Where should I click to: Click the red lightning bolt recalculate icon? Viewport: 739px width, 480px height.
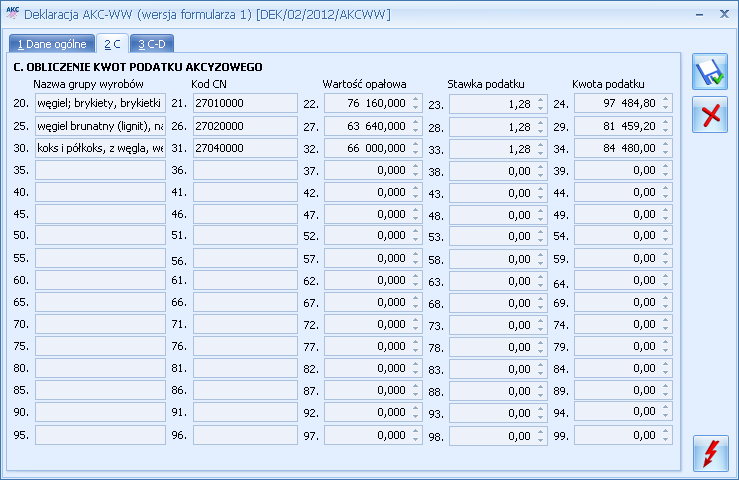coord(711,453)
